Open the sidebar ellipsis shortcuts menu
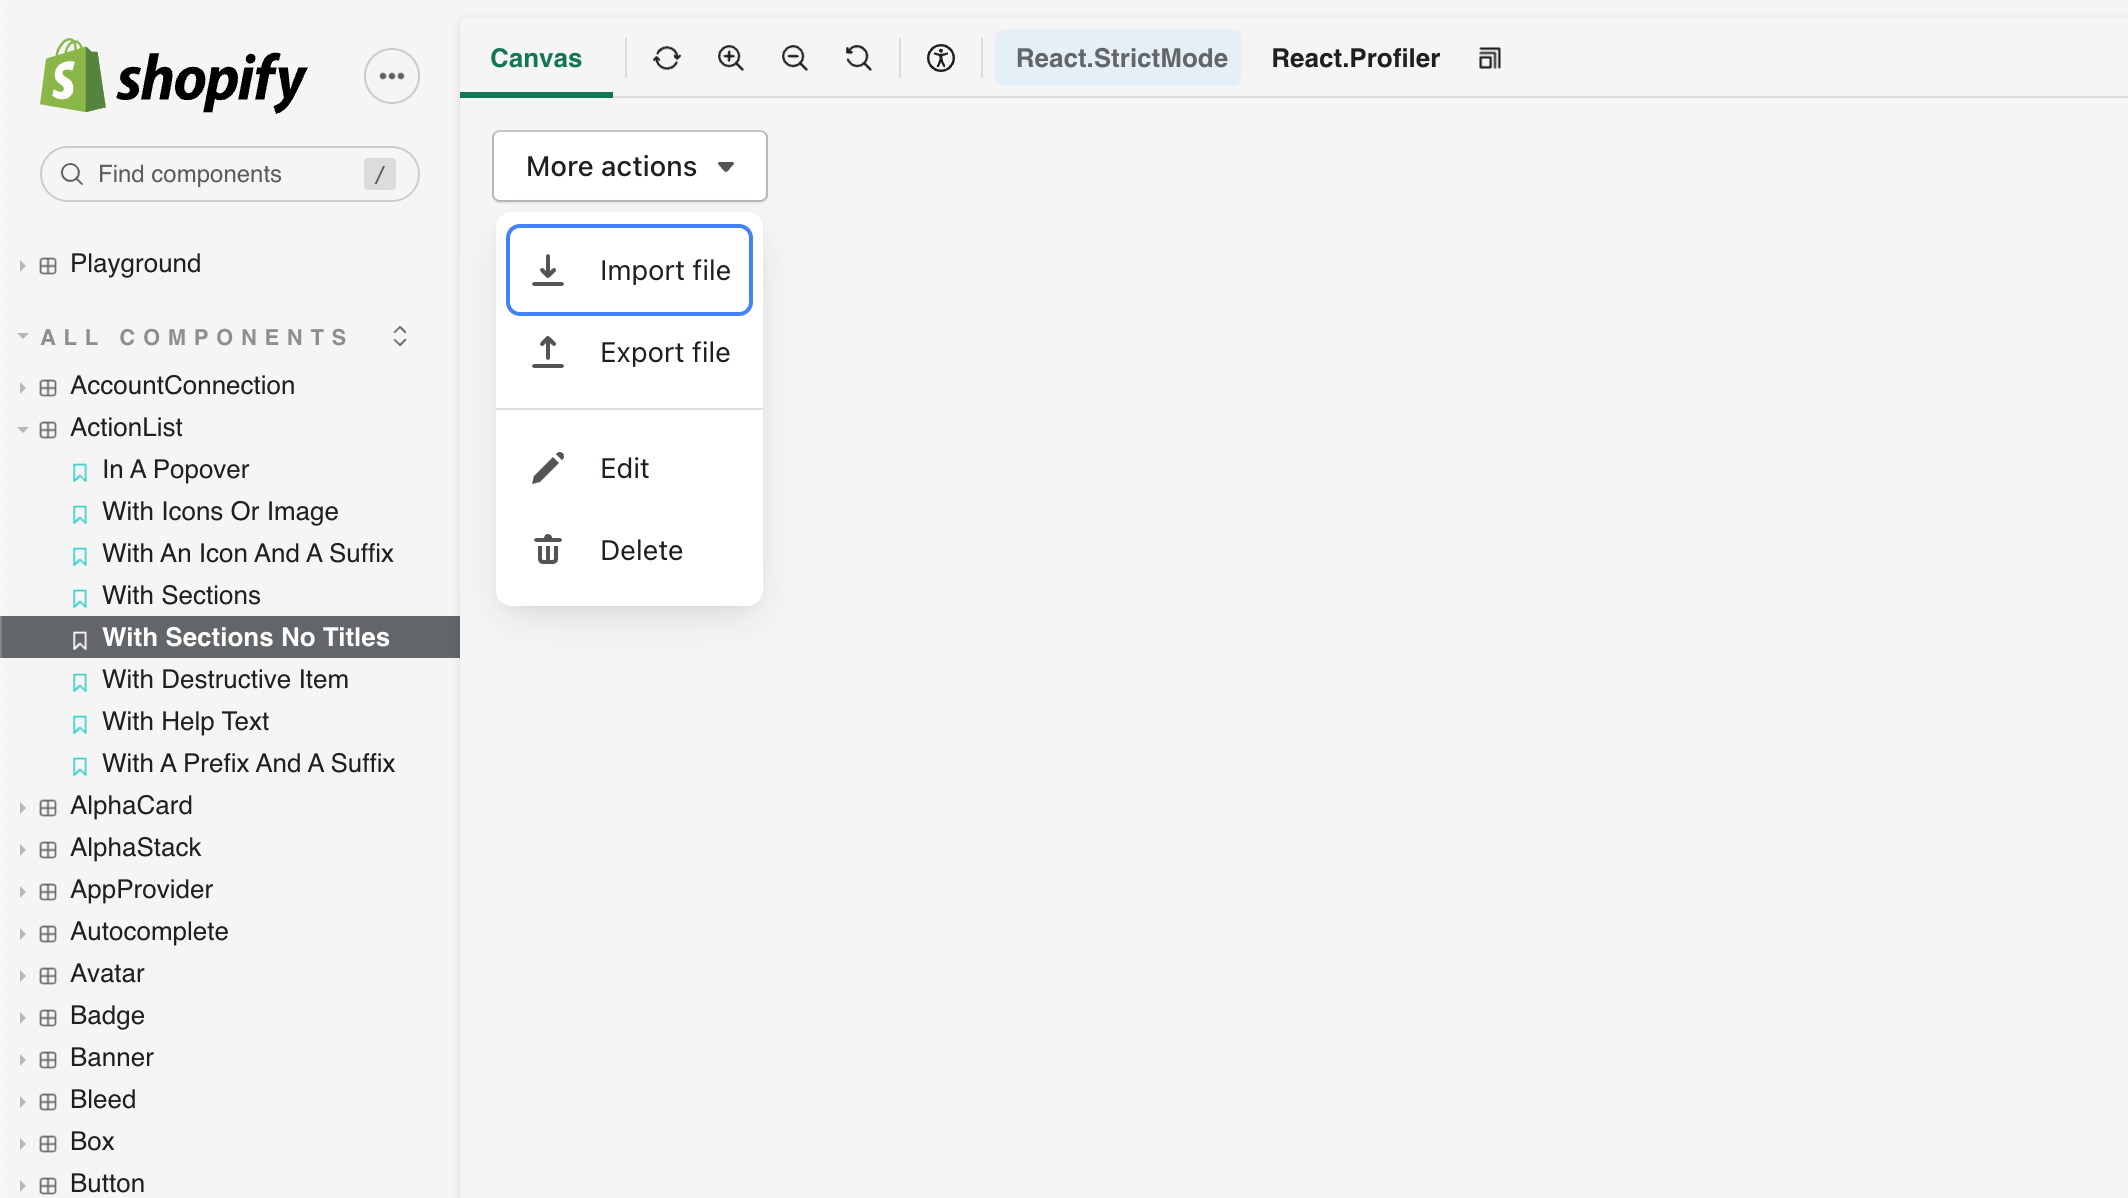 click(x=392, y=76)
